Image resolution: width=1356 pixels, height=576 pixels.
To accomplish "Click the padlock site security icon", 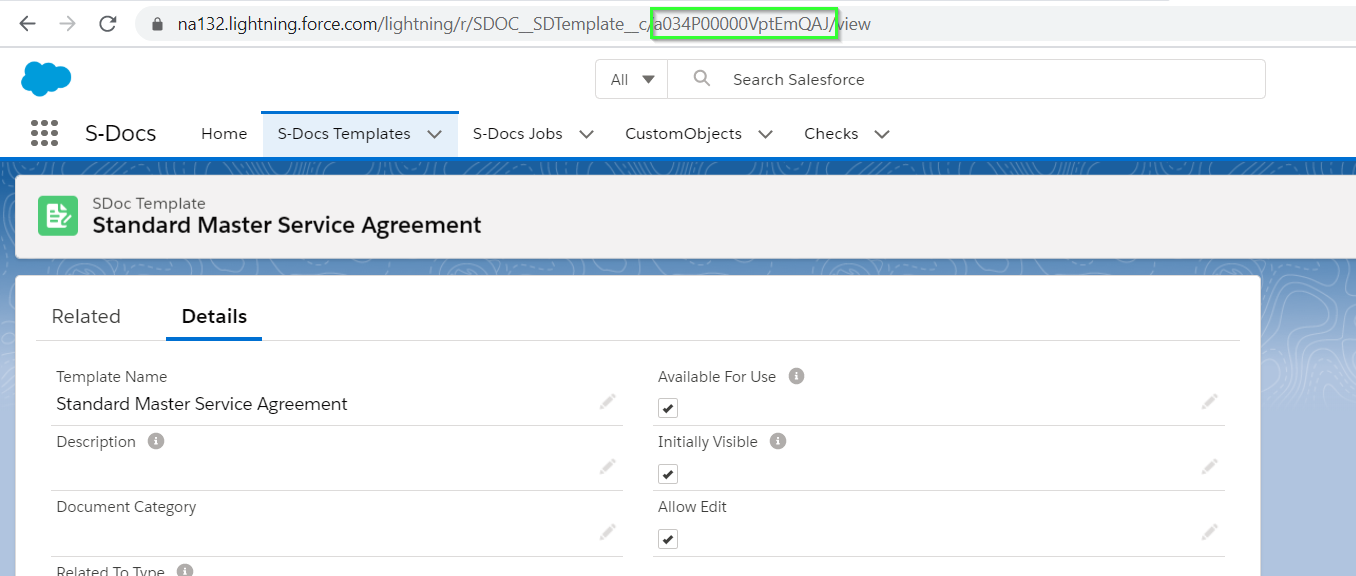I will click(x=155, y=24).
